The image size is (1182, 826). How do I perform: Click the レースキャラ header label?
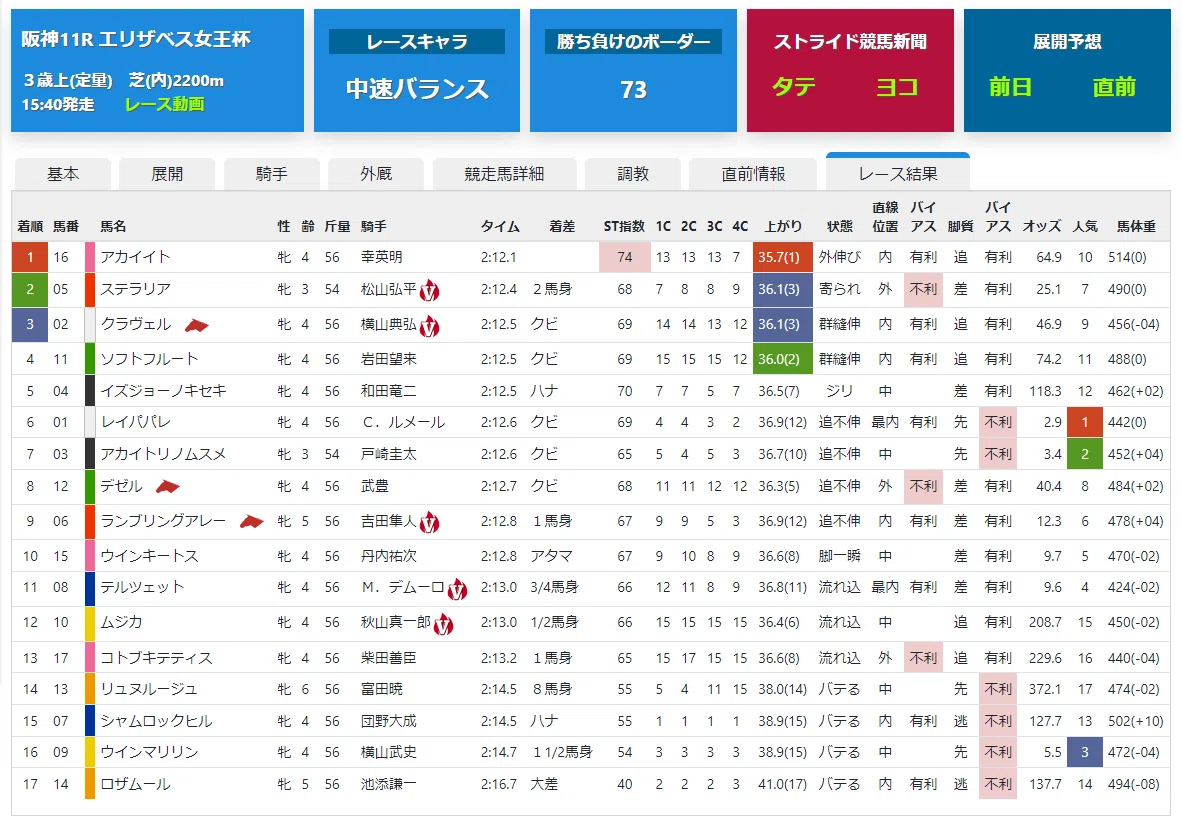pyautogui.click(x=417, y=41)
